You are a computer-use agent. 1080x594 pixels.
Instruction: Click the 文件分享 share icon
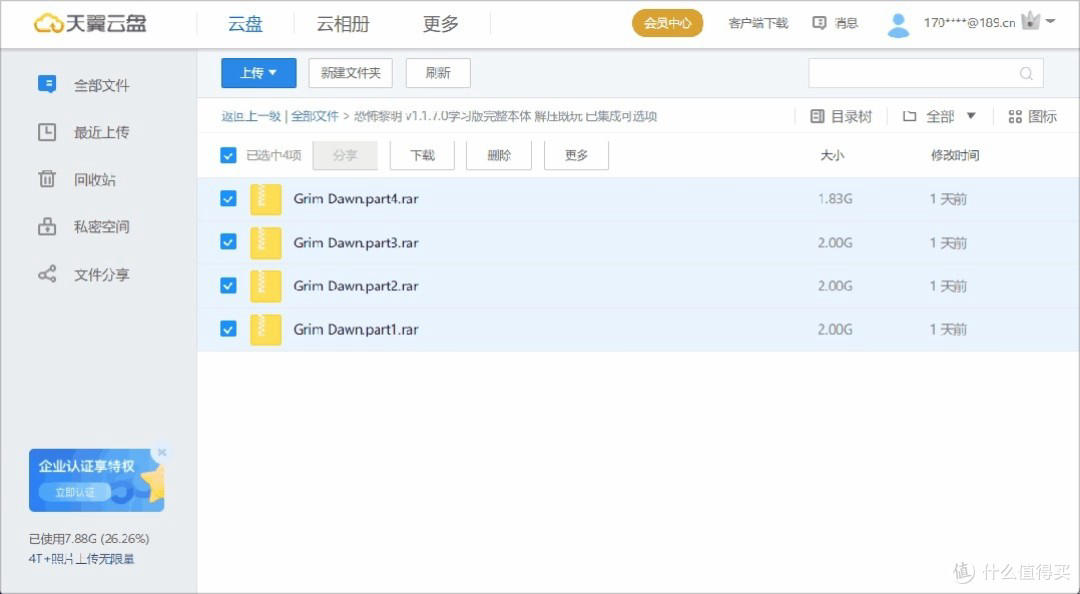[x=47, y=275]
